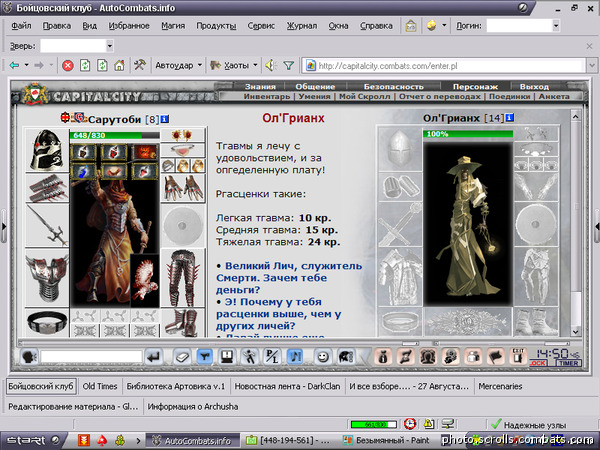Select Сарутоби's gloves slot

pos(183,188)
